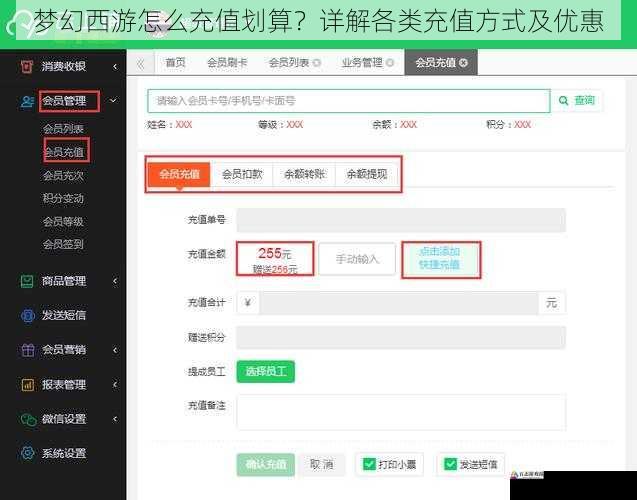Click the 充值合计 amount field

399,303
